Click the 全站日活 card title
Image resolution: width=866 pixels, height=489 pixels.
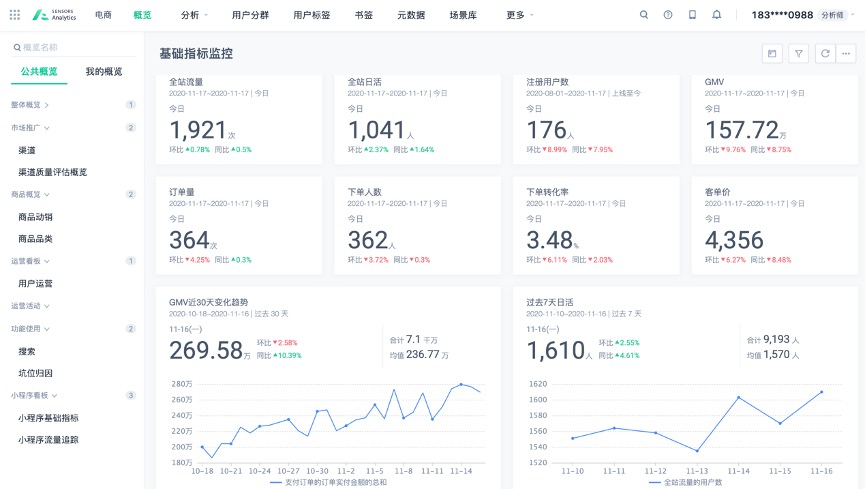tap(365, 82)
